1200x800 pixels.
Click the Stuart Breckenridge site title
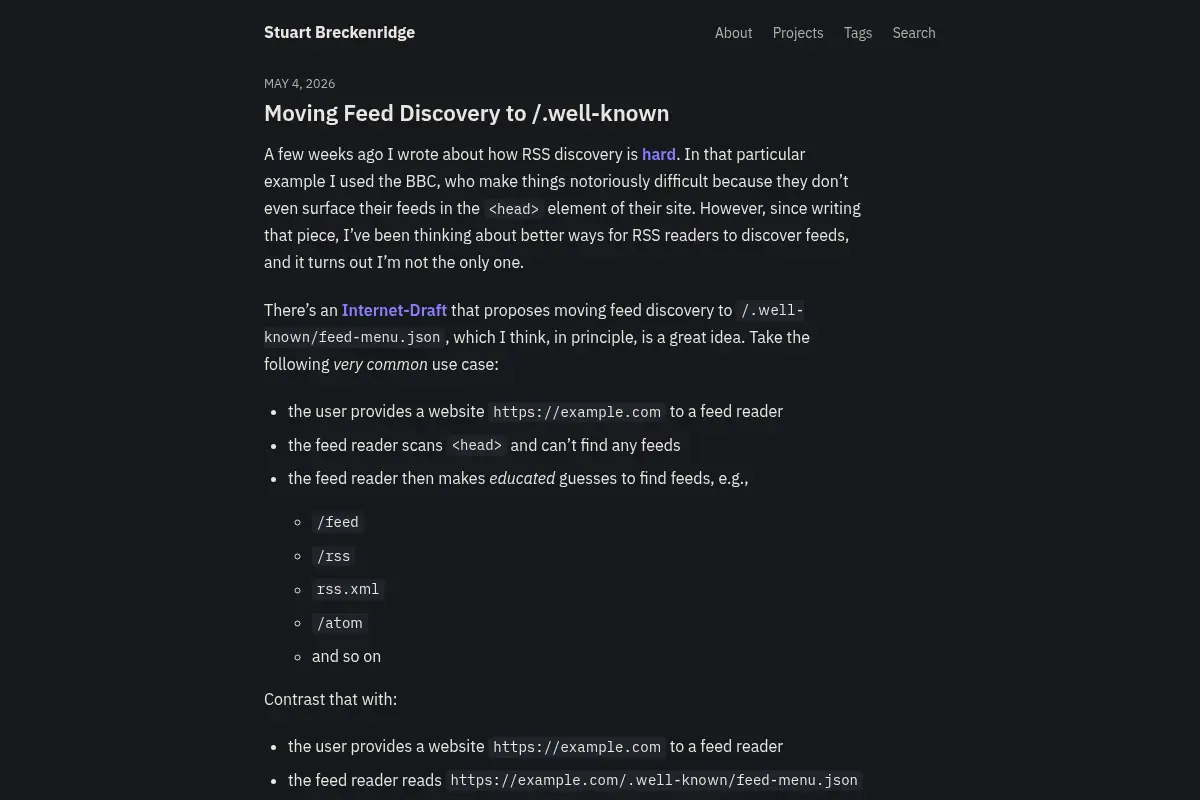click(x=339, y=32)
